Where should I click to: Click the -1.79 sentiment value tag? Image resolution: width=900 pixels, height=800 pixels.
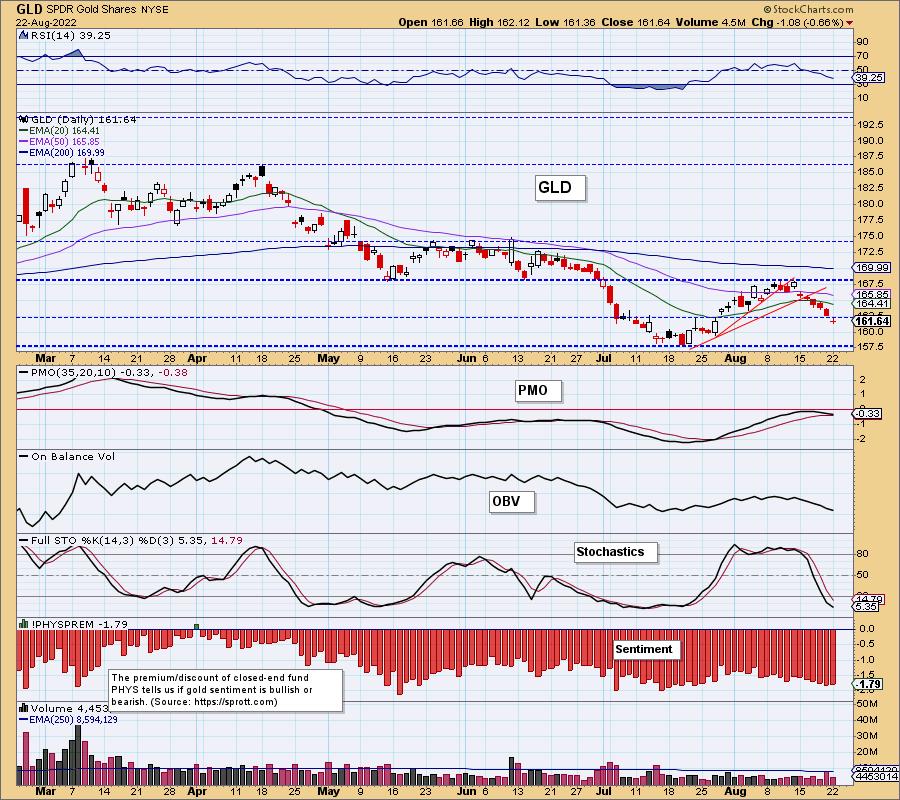[868, 684]
